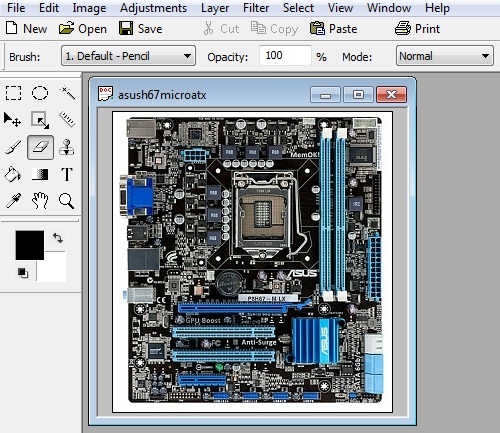Click the asush67microatx document icon
Screen dimensions: 500x433
pos(105,94)
